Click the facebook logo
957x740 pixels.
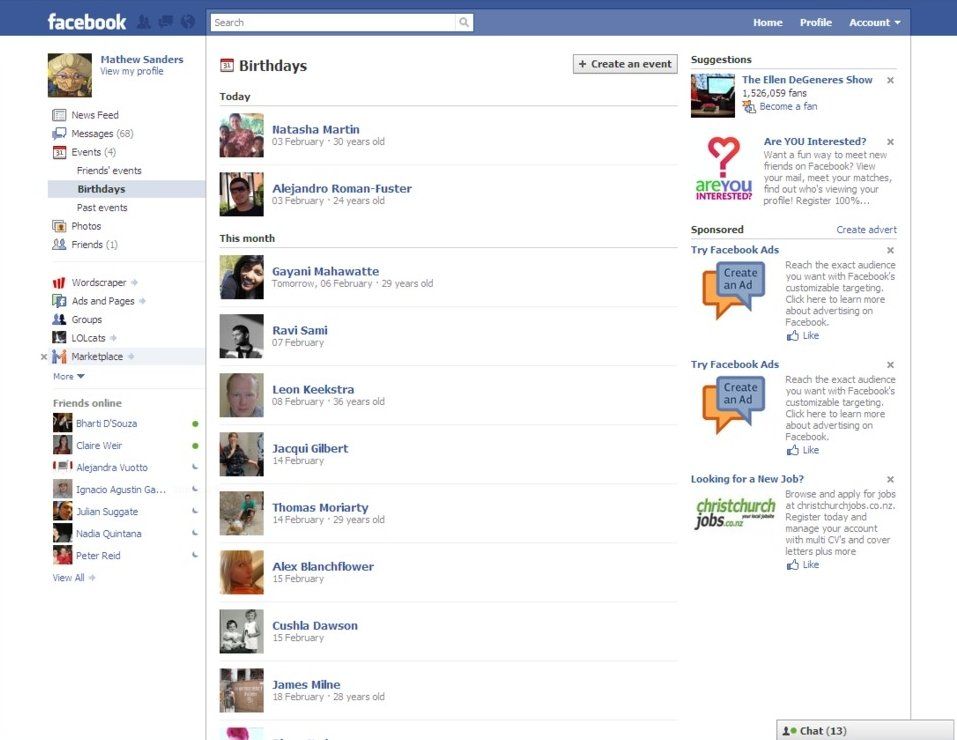87,22
